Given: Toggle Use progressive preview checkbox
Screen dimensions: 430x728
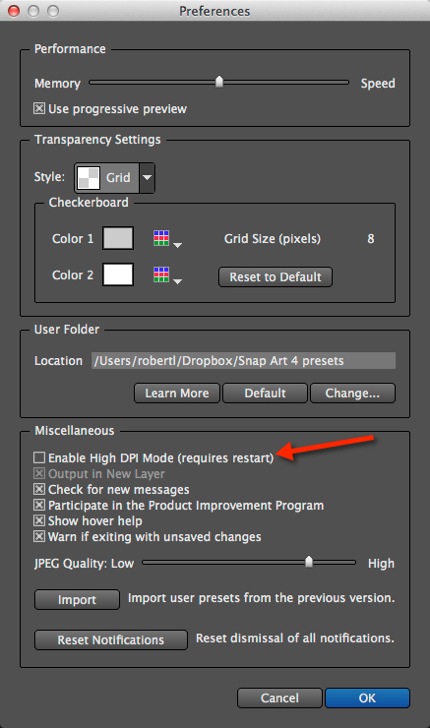Looking at the screenshot, I should point(39,109).
